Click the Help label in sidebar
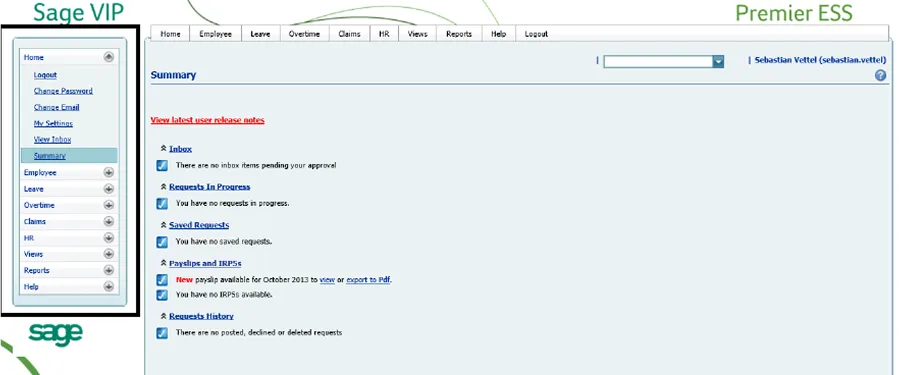Image resolution: width=901 pixels, height=375 pixels. point(31,287)
